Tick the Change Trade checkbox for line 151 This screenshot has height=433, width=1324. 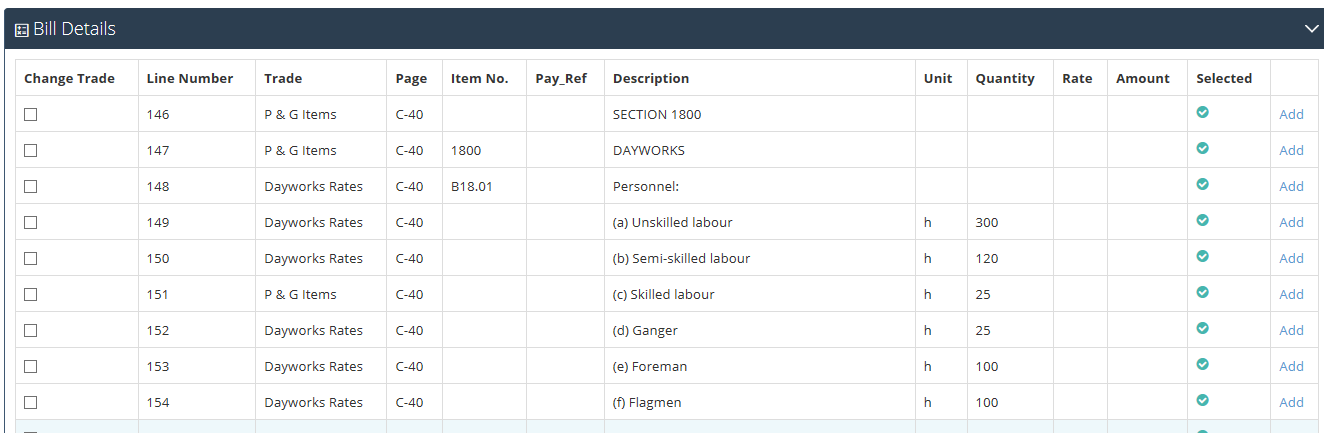31,294
